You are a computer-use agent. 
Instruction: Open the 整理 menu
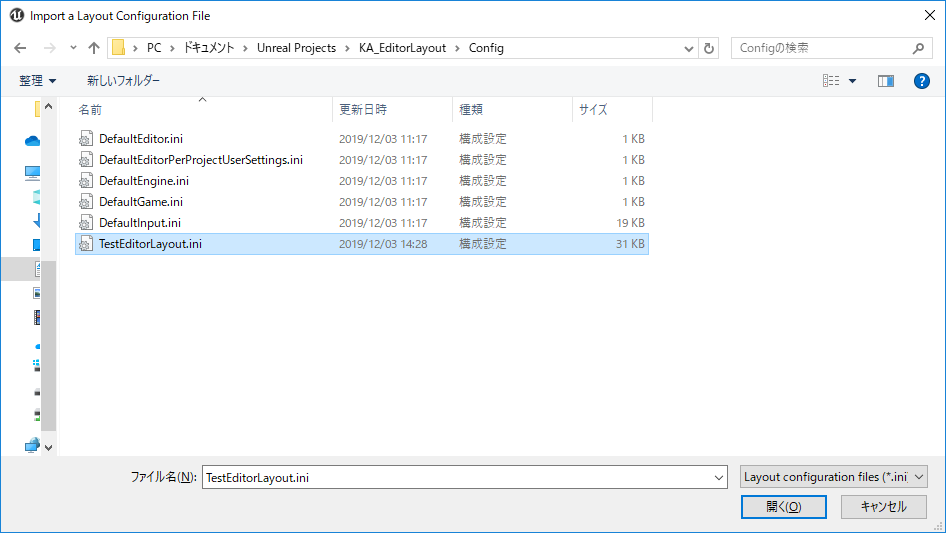(37, 81)
